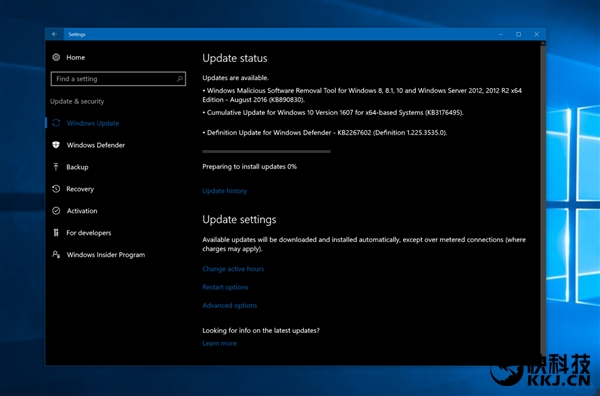
Task: Switch to Activation page
Action: coord(82,211)
